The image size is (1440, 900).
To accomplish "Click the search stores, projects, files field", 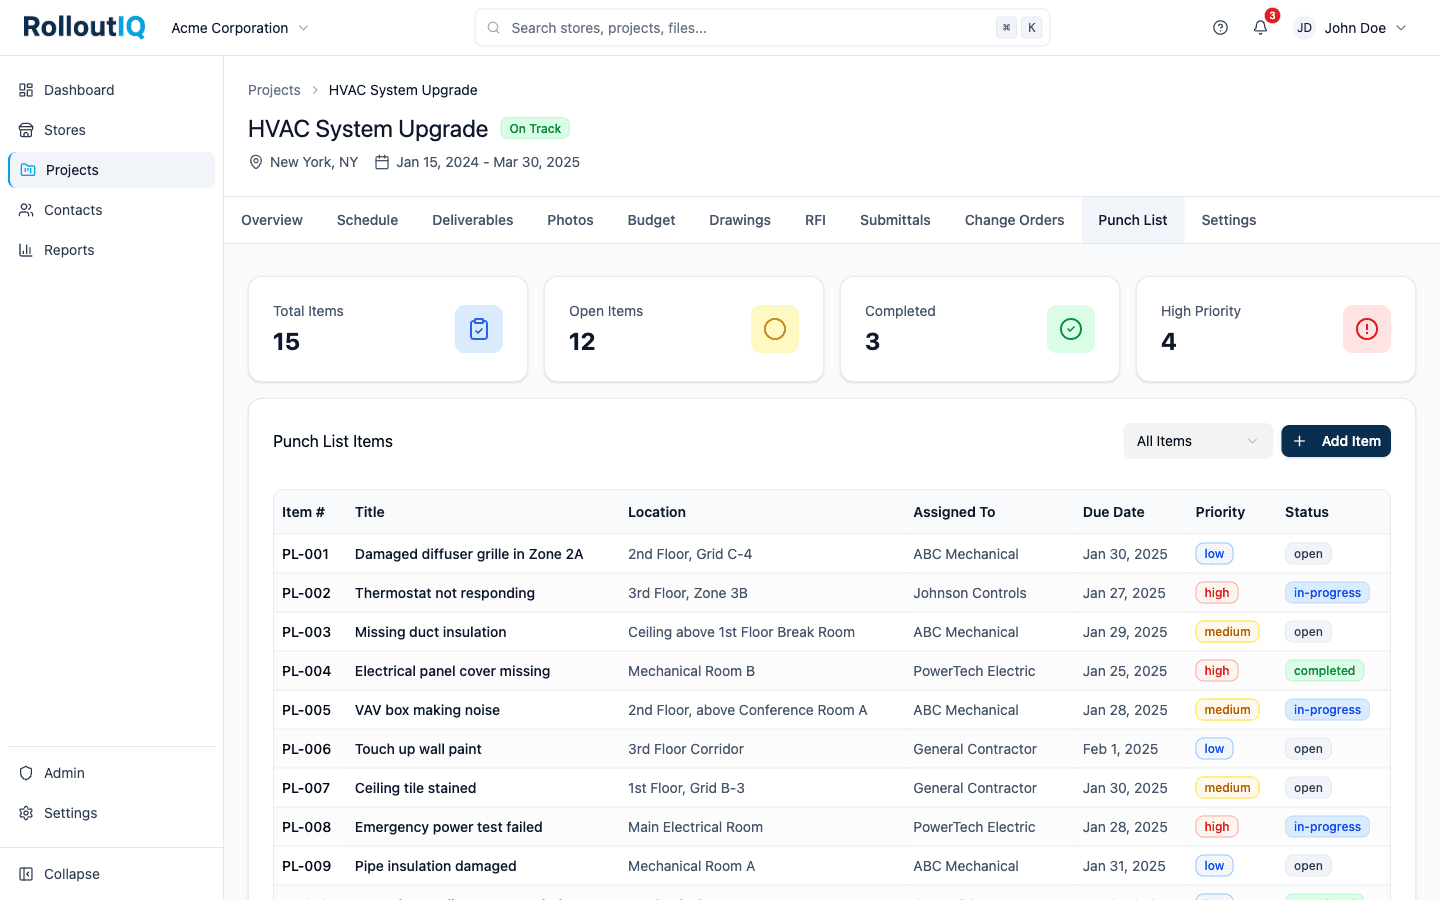I will (x=762, y=28).
